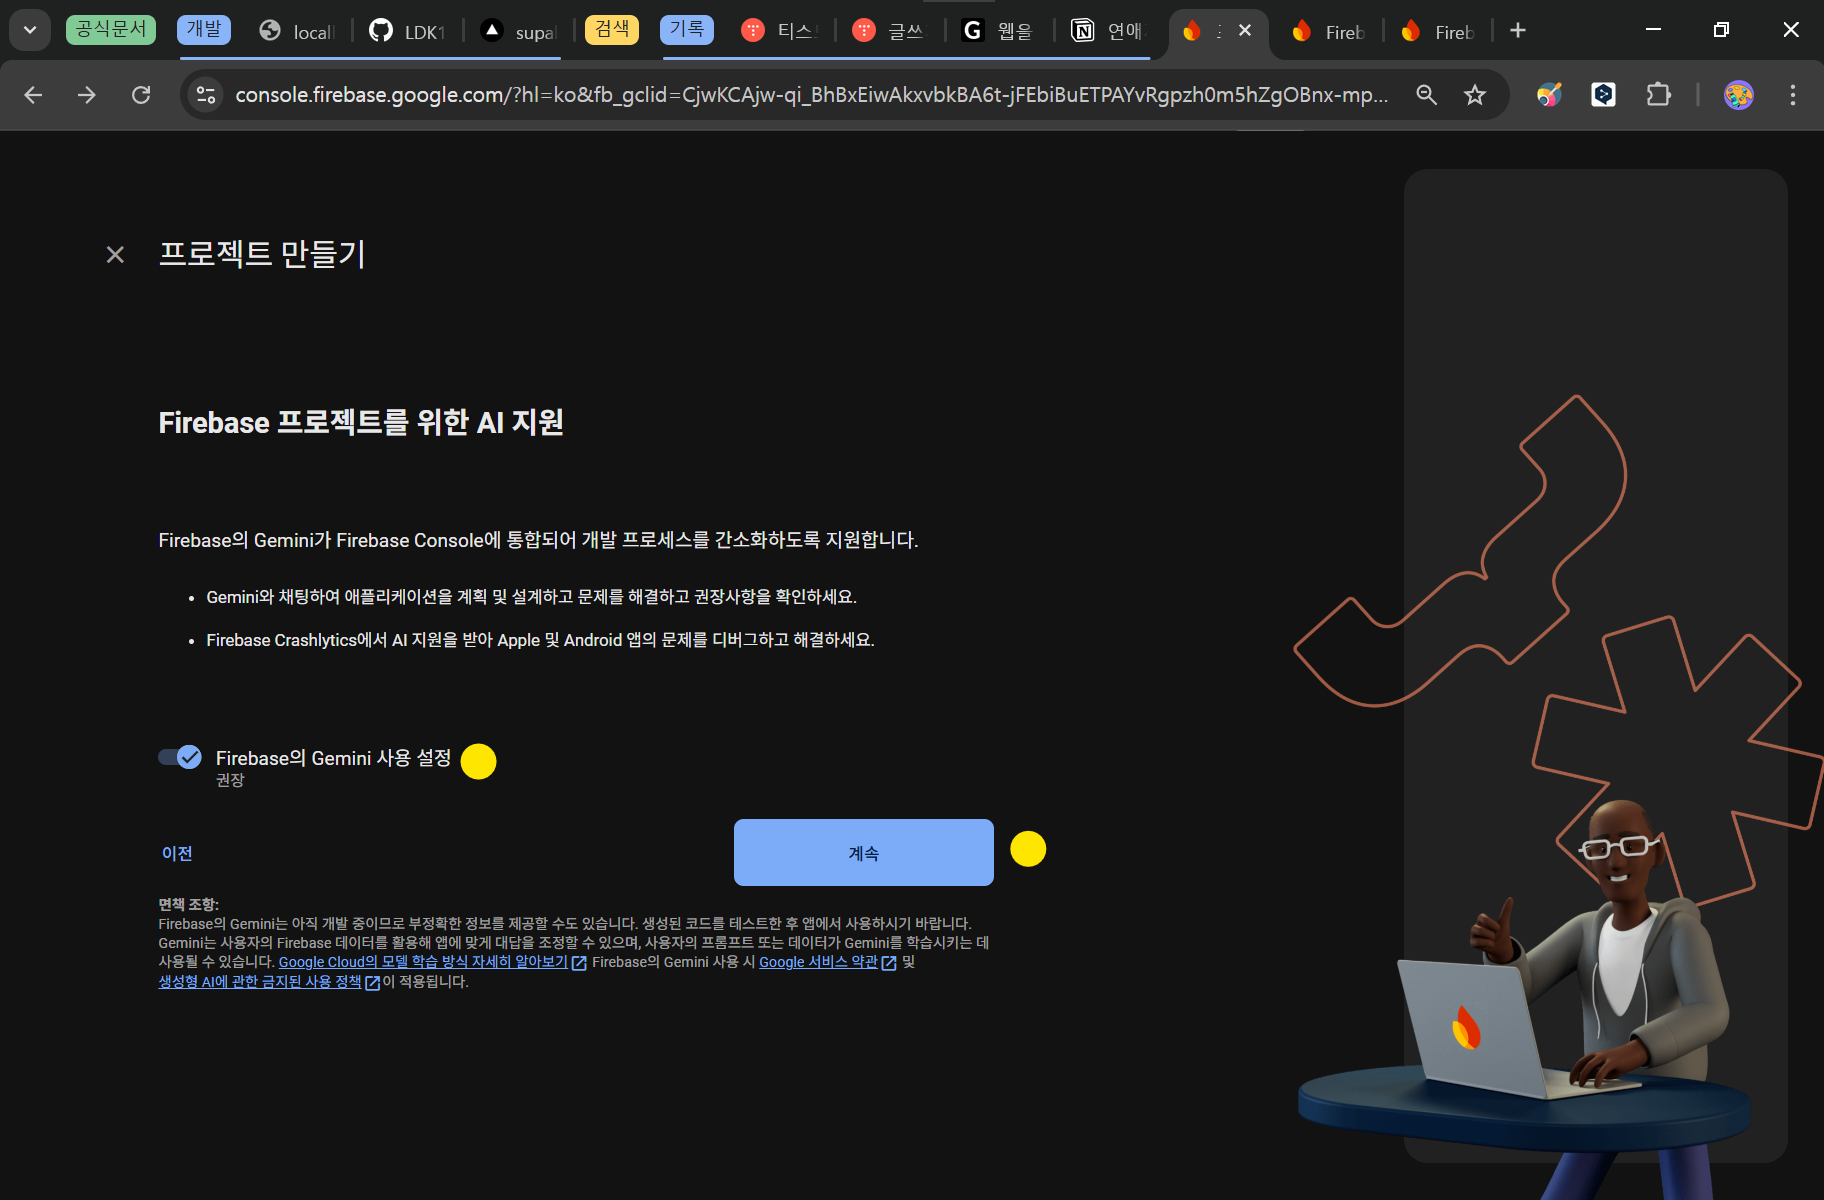1824x1200 pixels.
Task: Click the Firebase 프로젝트를 위한 AI 지원 title
Action: tap(361, 422)
